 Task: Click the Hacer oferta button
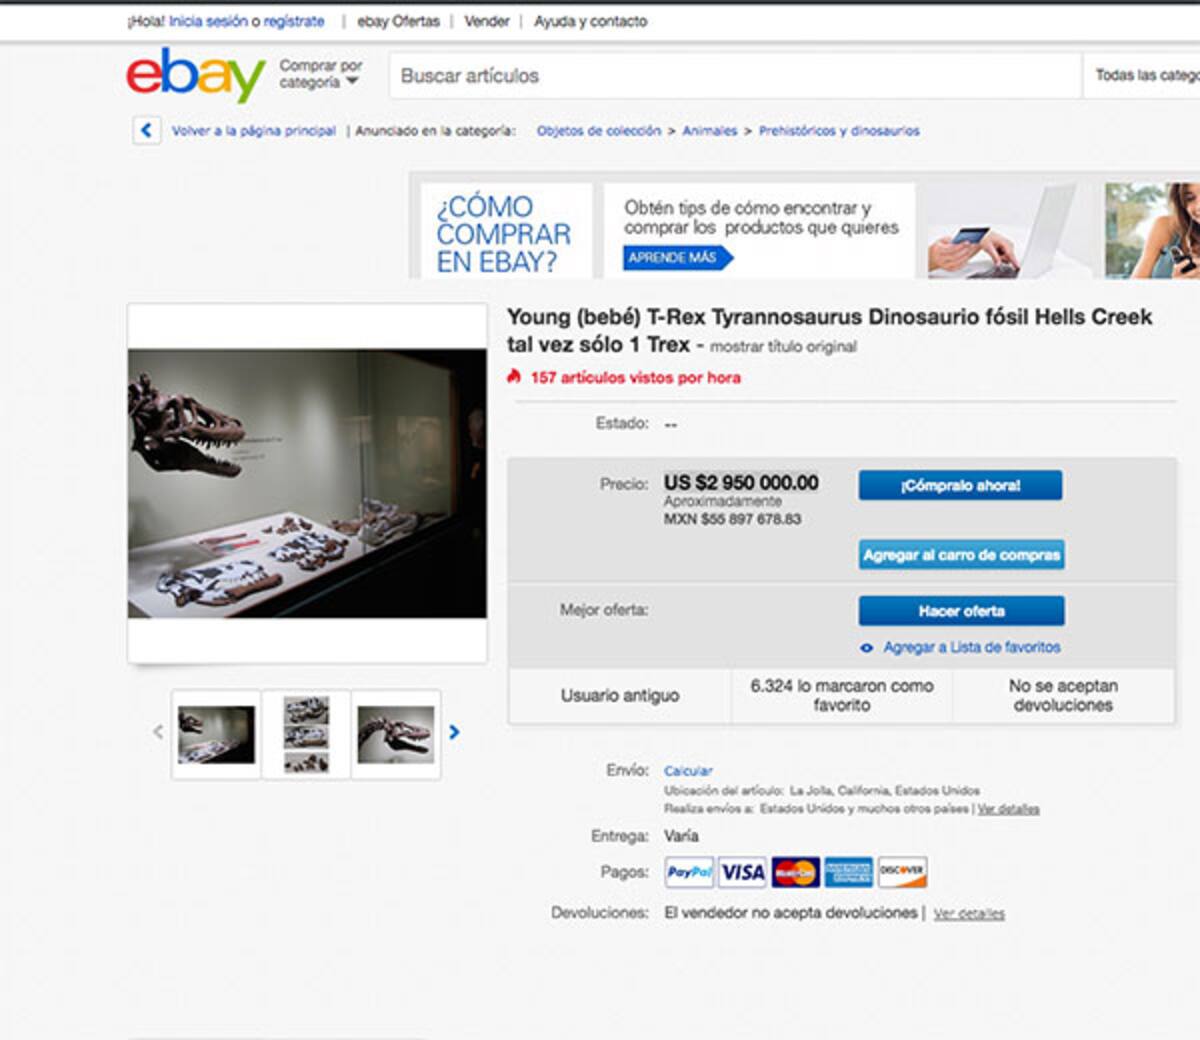(961, 611)
